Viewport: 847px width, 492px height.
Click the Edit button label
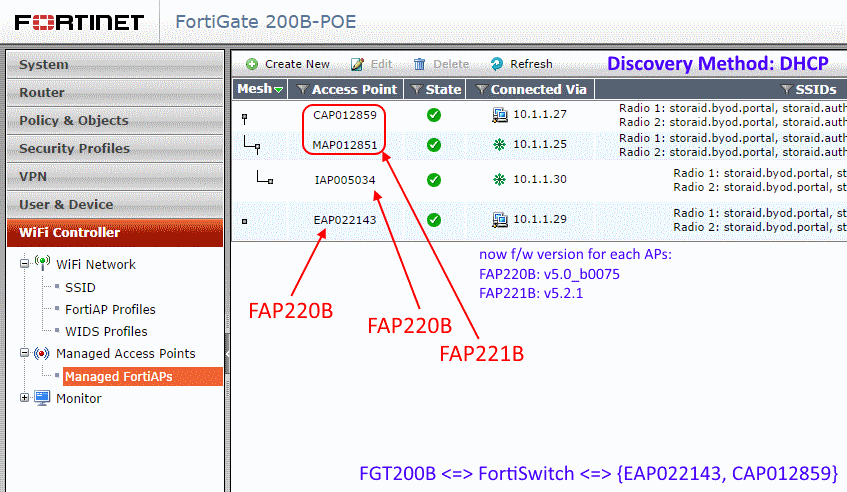(381, 64)
